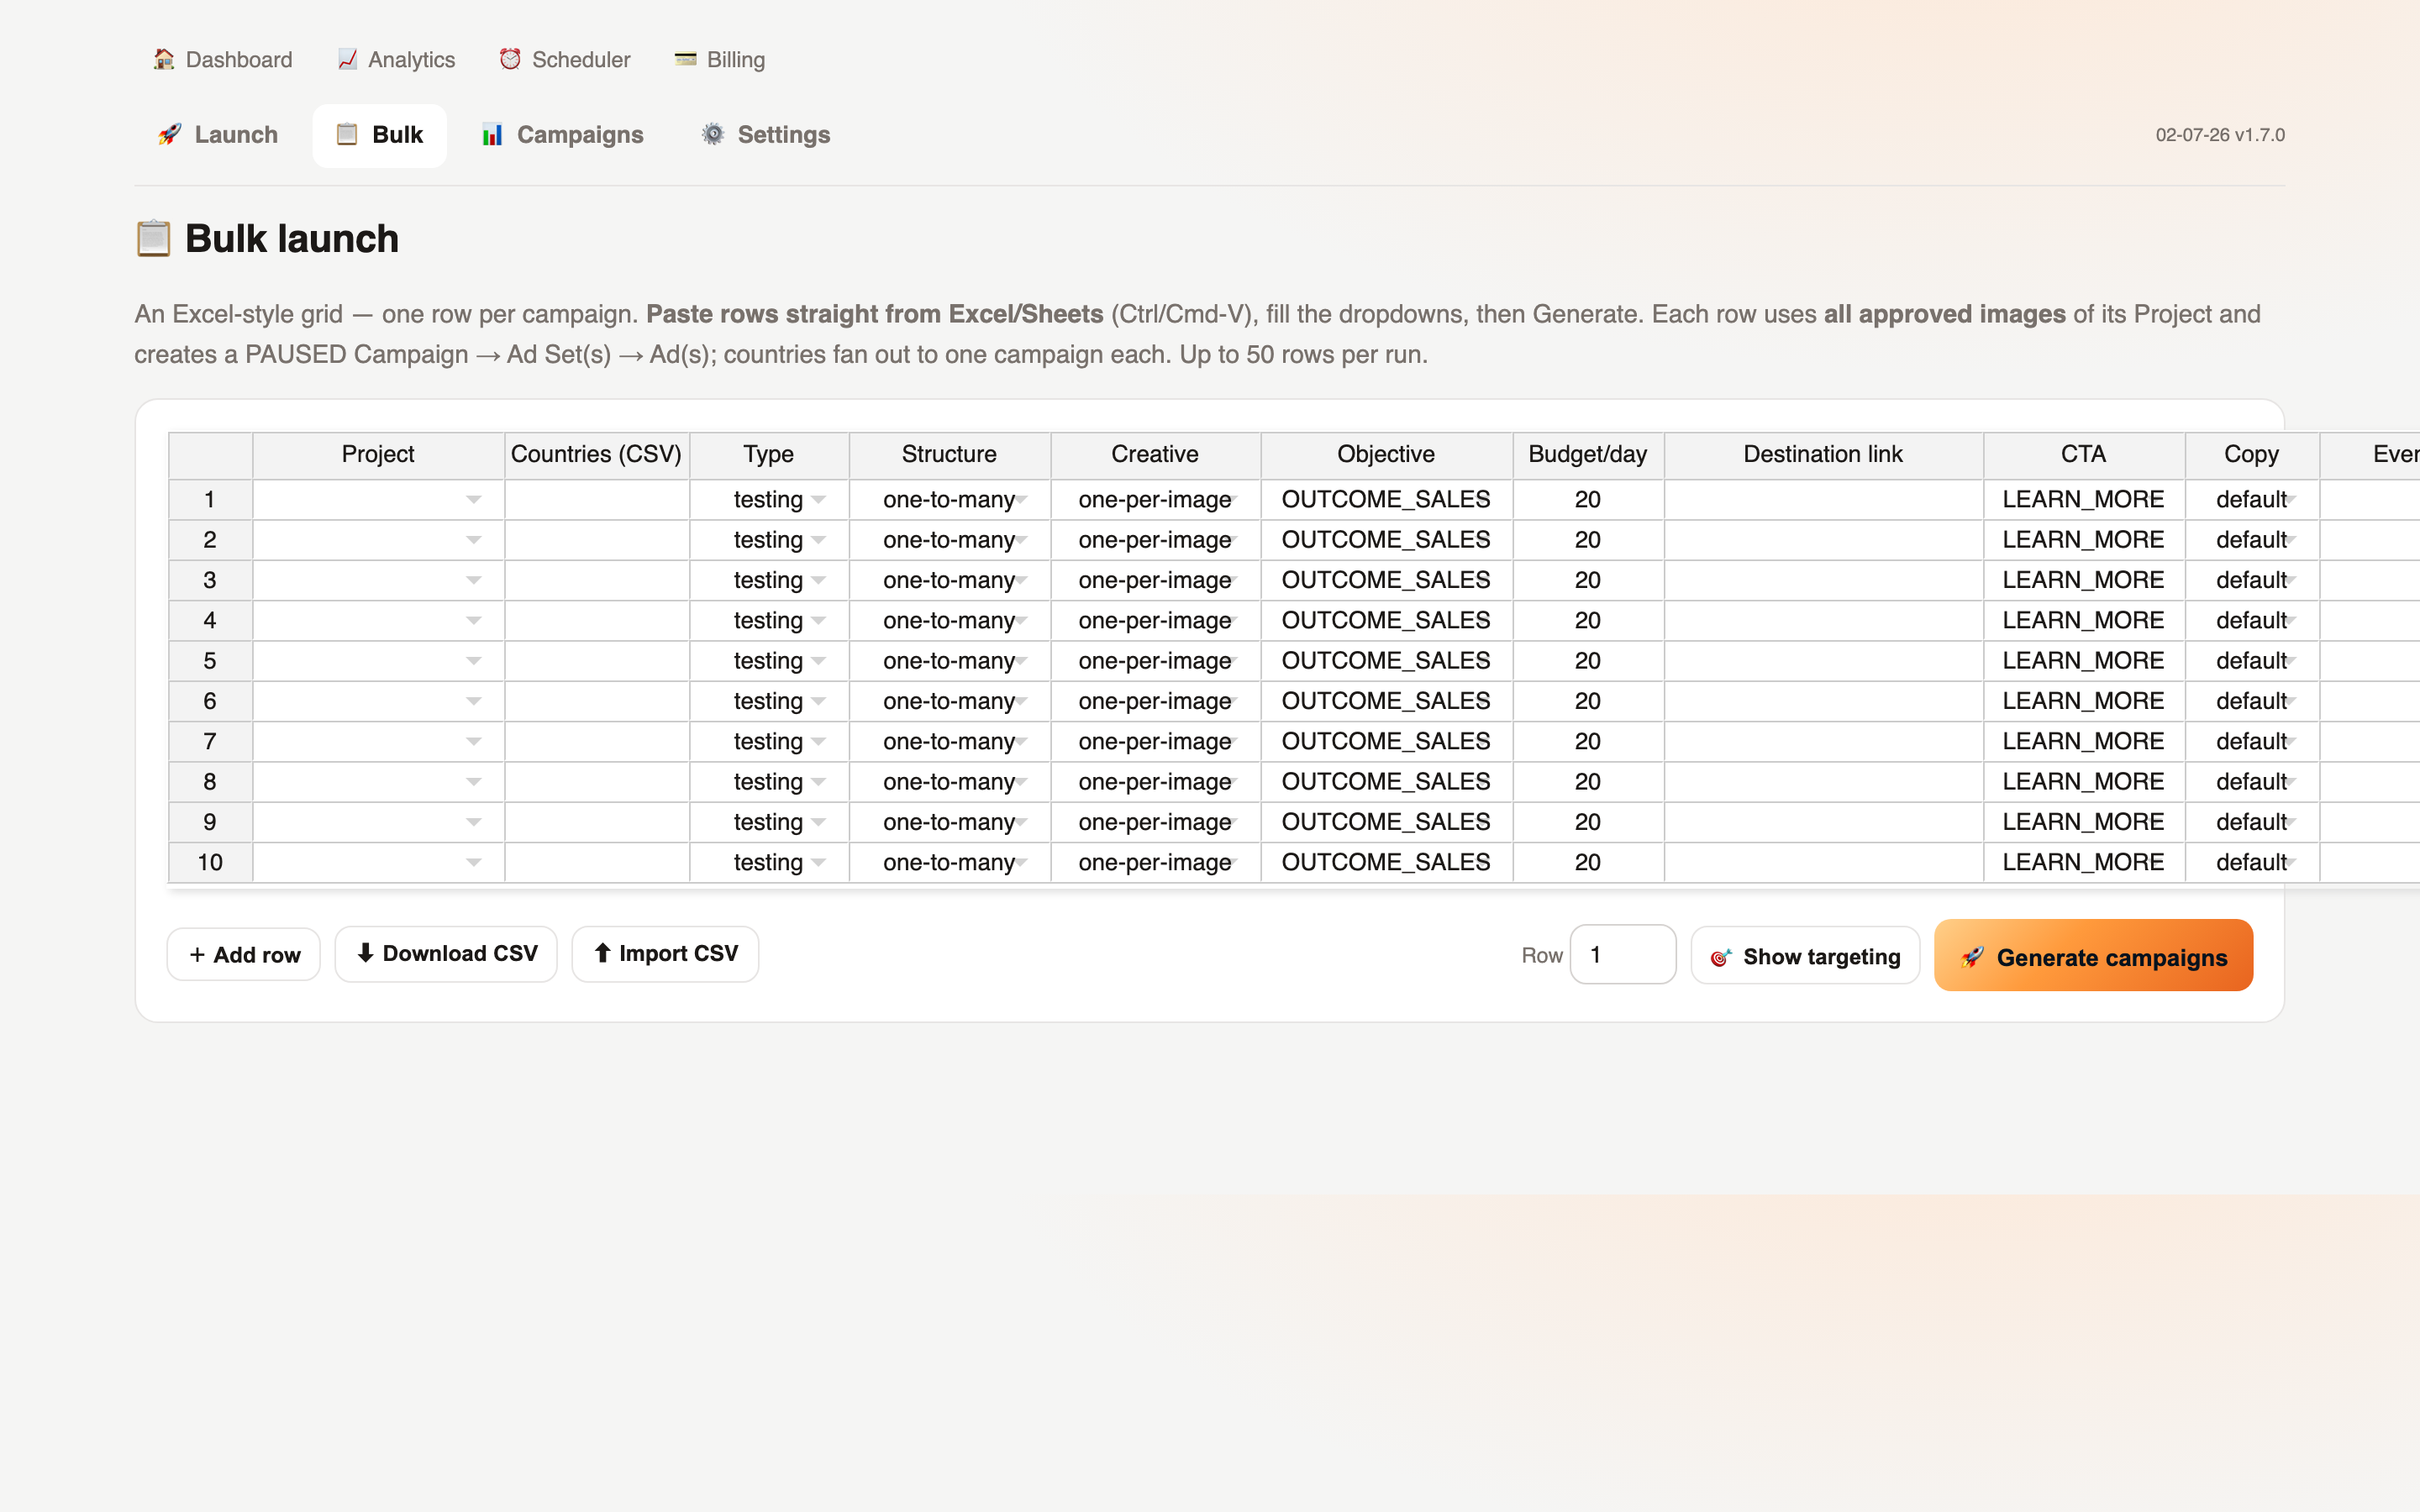Screen dimensions: 2420x1512
Task: Click the Budget/day value in row 10
Action: coord(1588,863)
